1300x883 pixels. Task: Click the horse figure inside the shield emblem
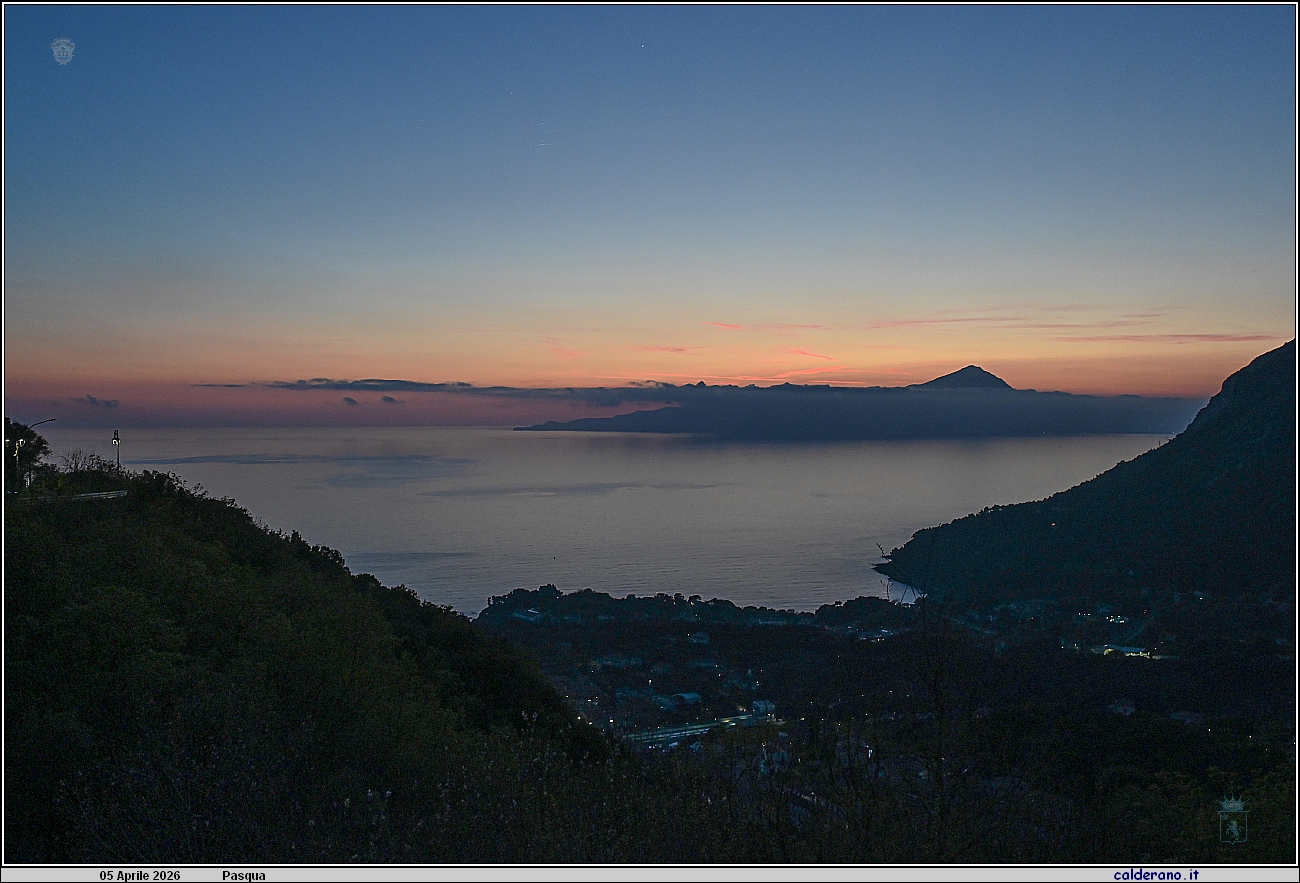(1232, 830)
